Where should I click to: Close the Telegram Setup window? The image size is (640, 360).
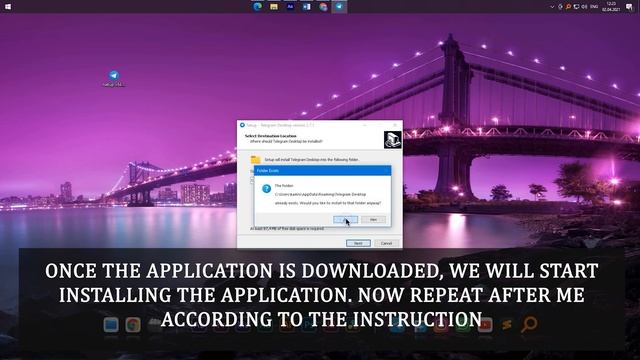[x=395, y=125]
